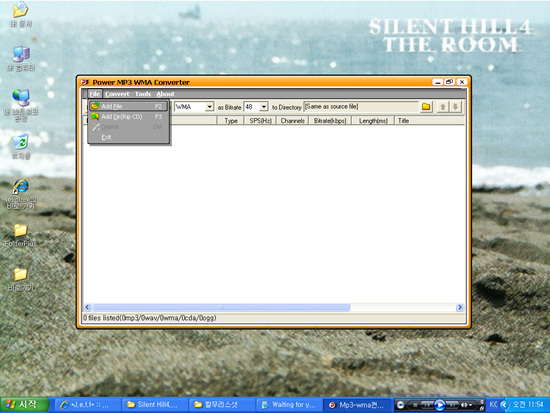Click the Media Player toolbar logo icon
The image size is (550, 413).
[400, 405]
